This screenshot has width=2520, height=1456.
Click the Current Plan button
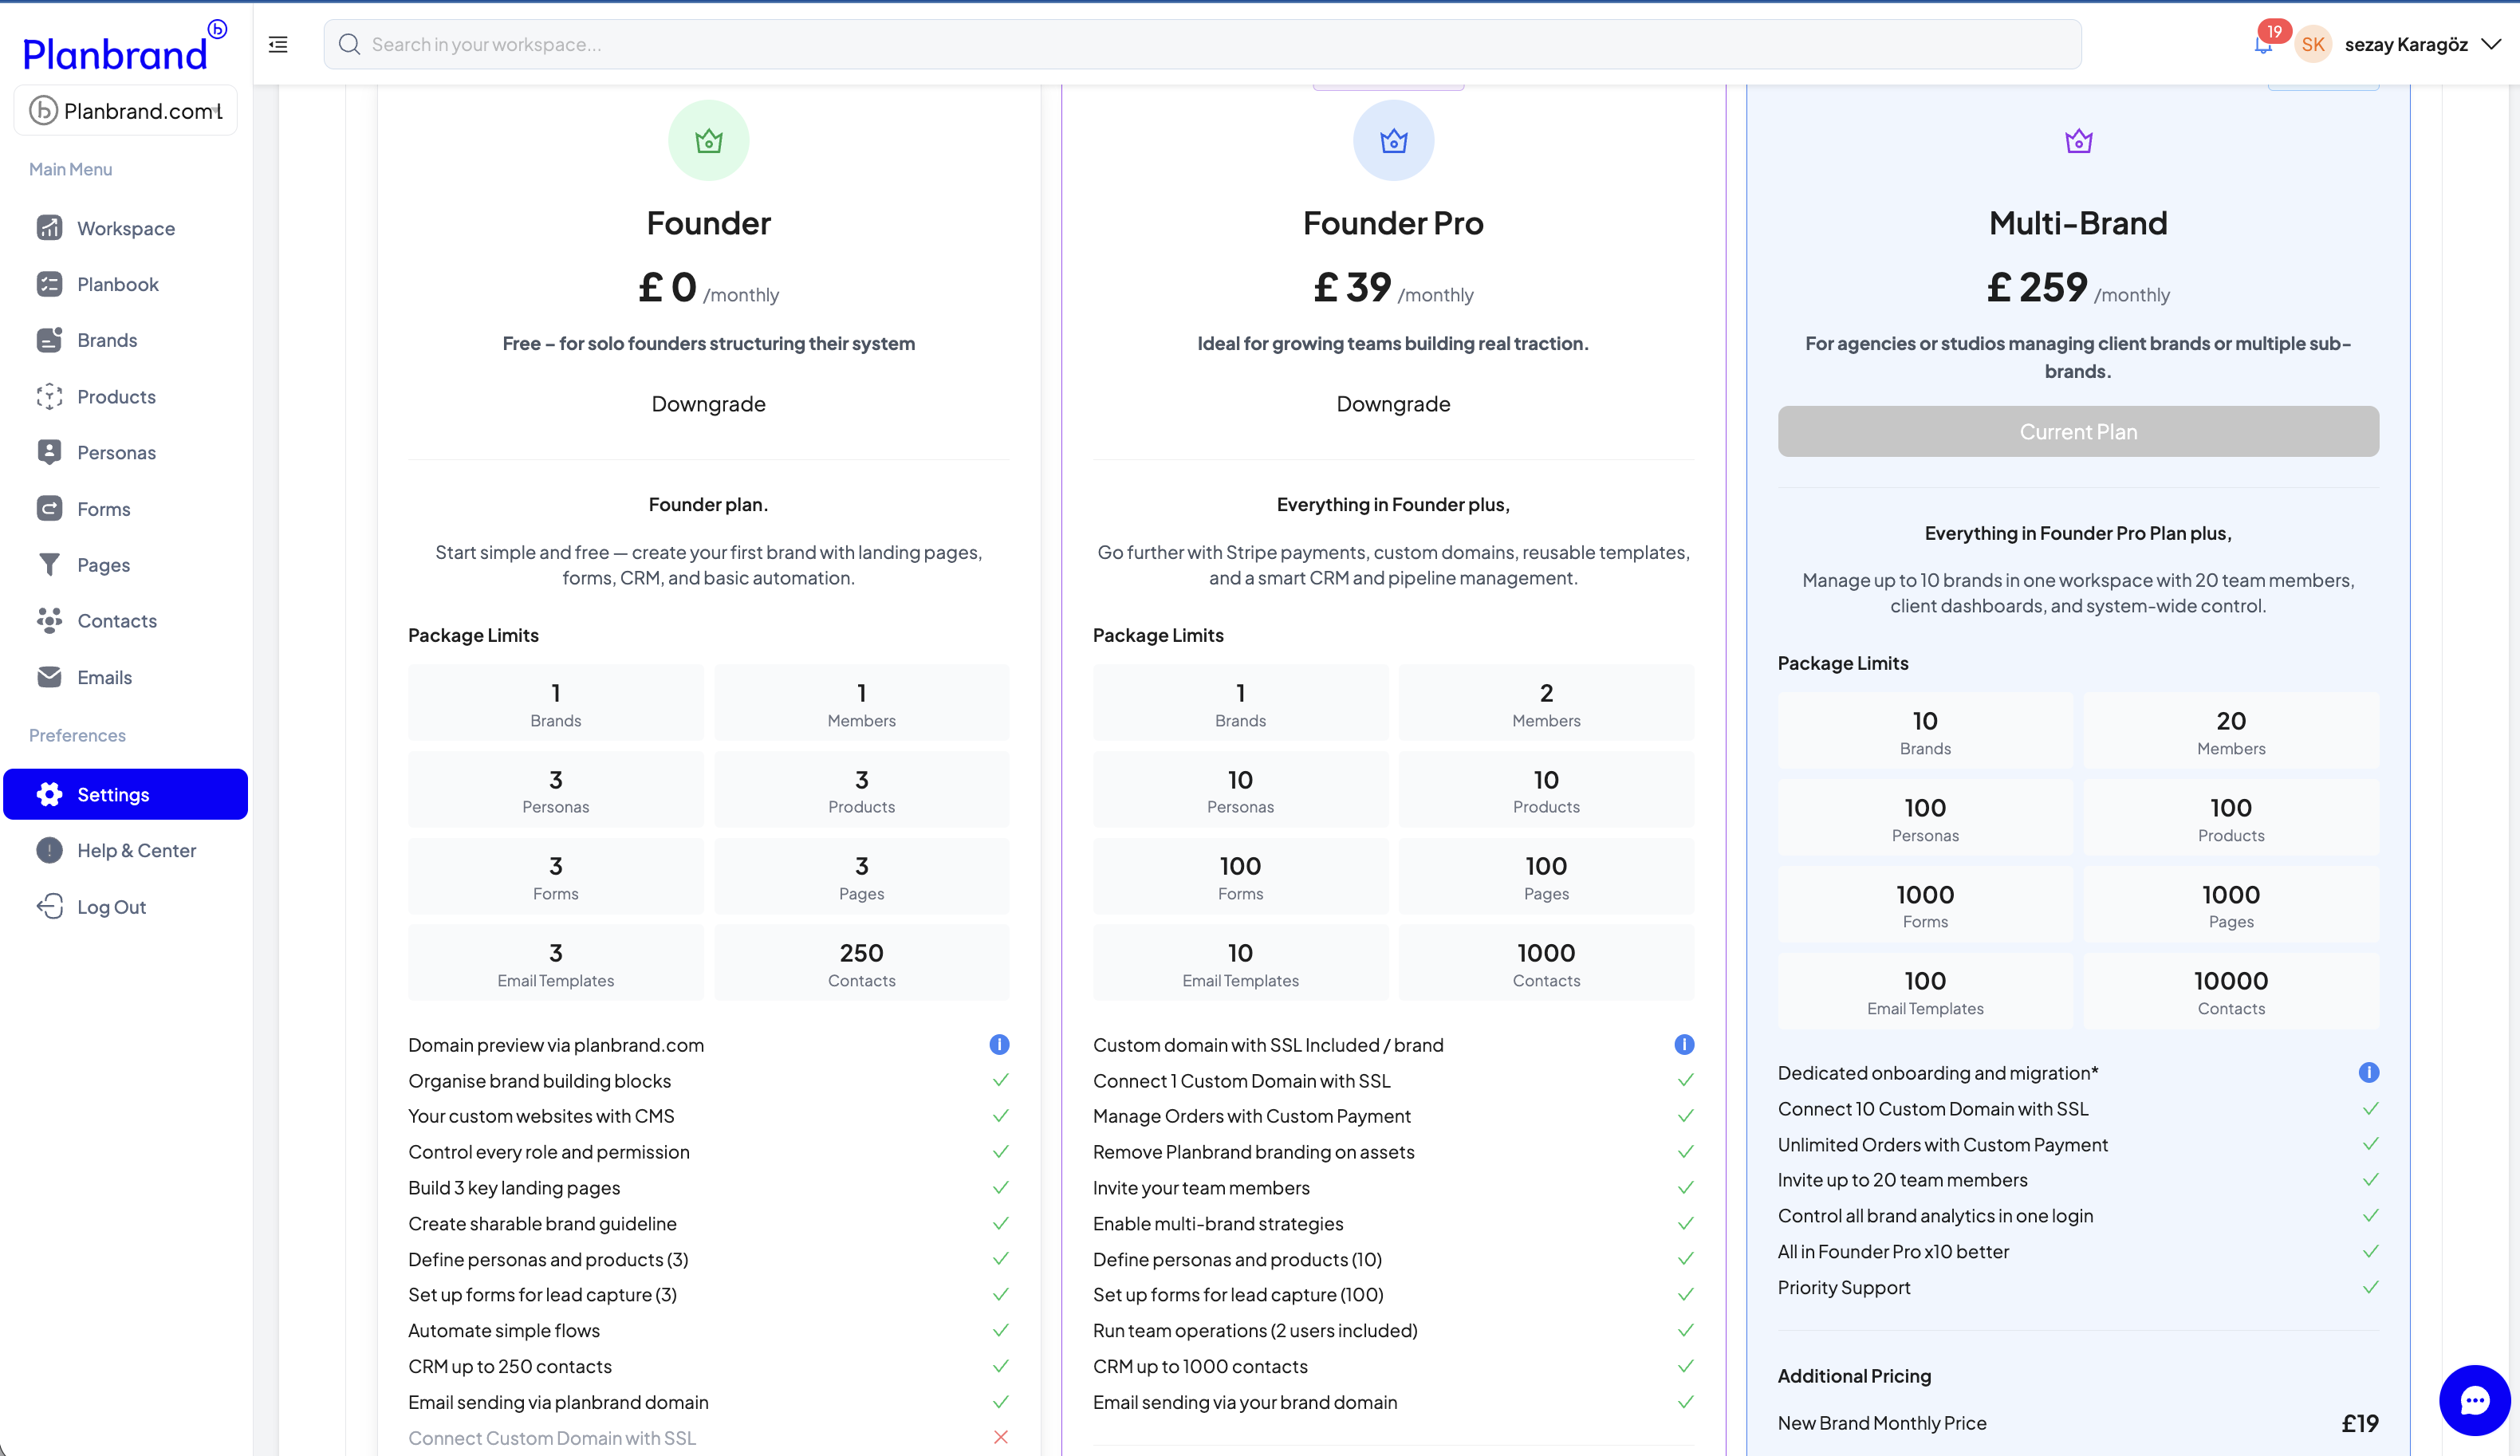point(2078,432)
